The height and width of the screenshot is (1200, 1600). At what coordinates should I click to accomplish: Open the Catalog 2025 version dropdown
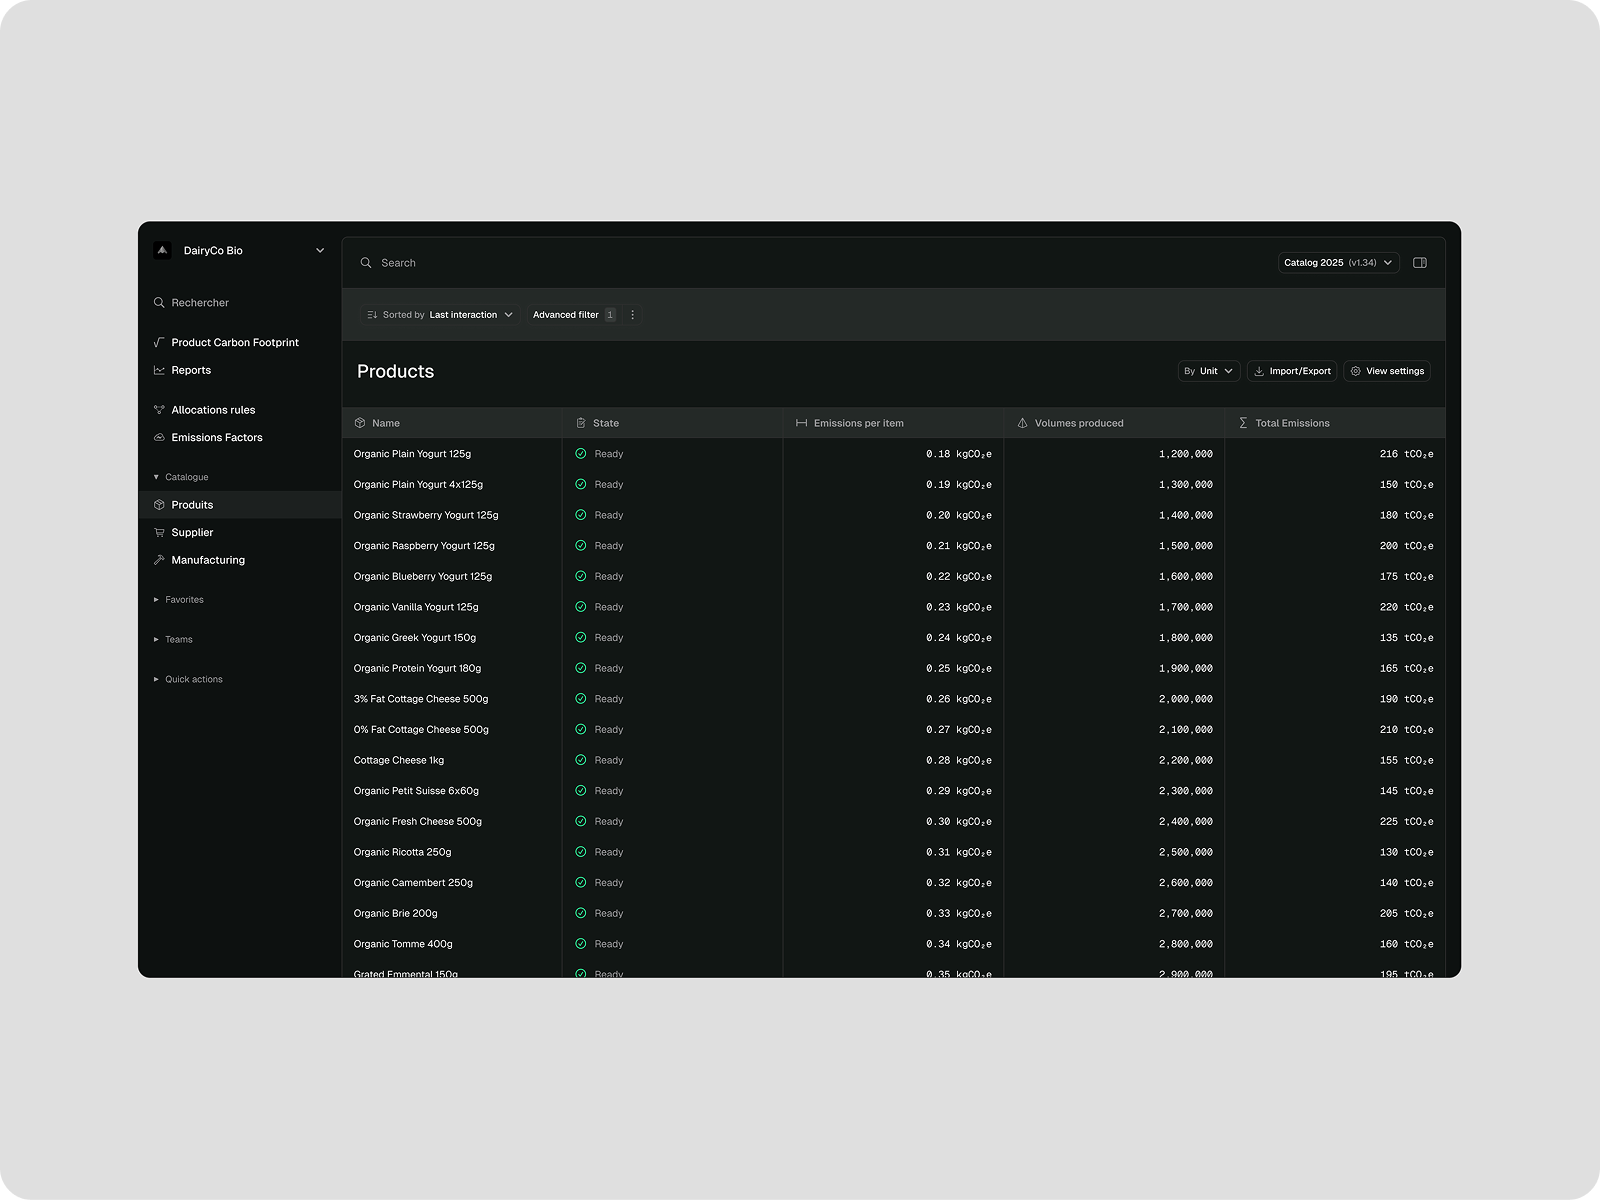pyautogui.click(x=1338, y=263)
